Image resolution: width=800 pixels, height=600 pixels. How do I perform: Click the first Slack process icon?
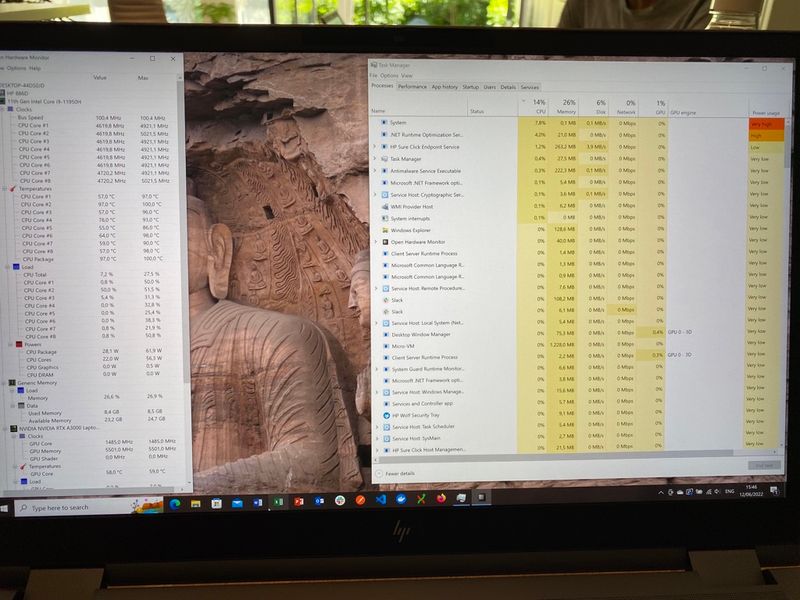tap(386, 300)
